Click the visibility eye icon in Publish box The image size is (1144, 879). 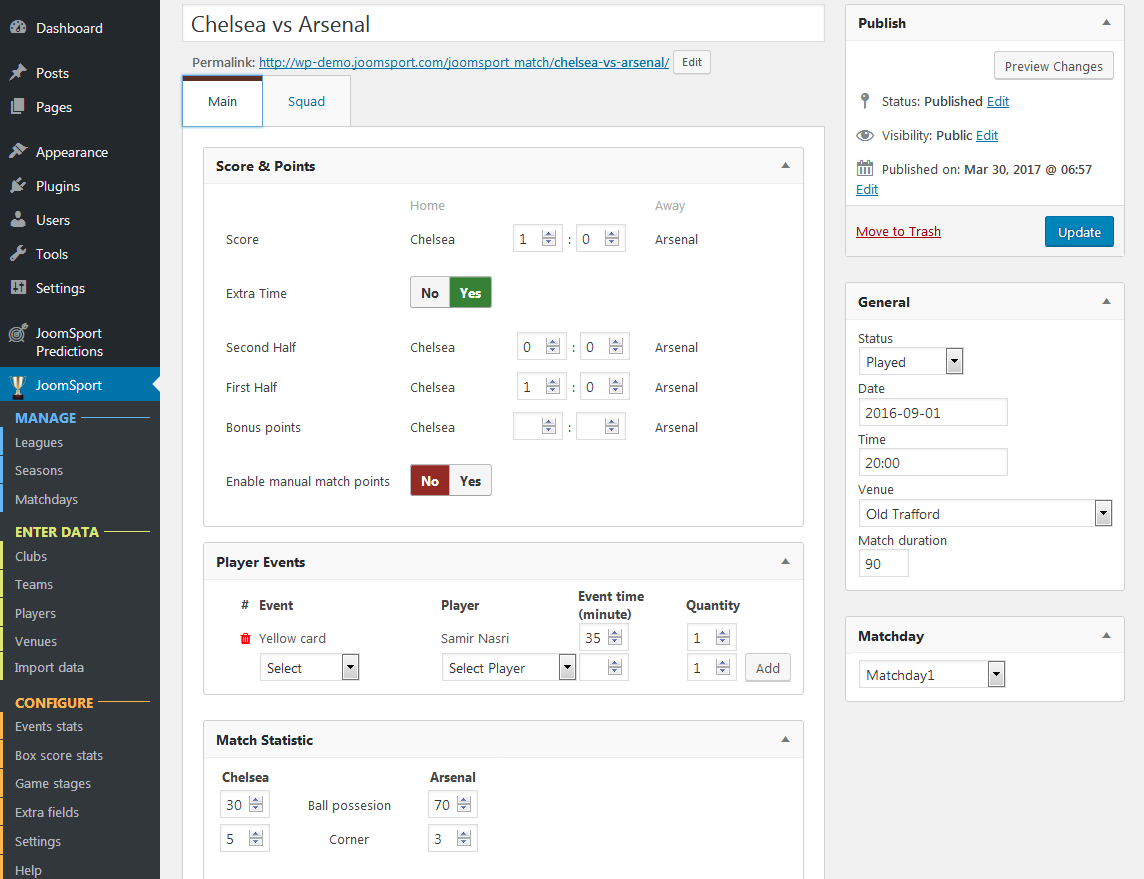[x=865, y=135]
